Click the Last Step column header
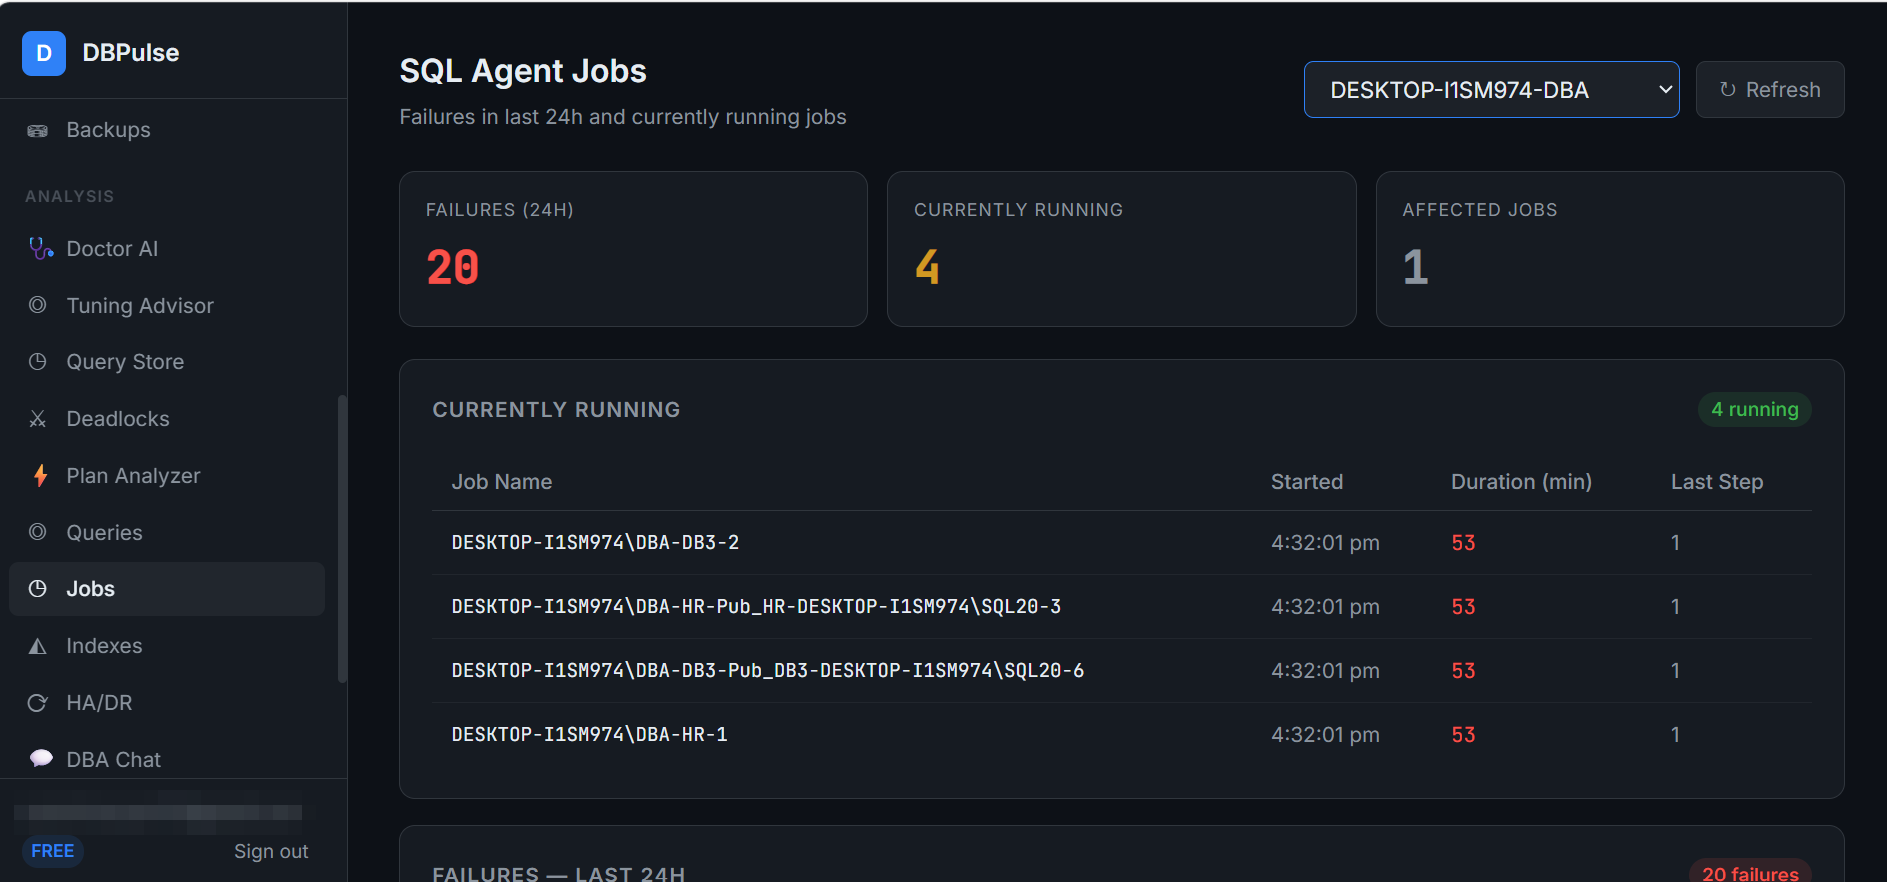Screen dimensions: 1887x882 (1717, 482)
